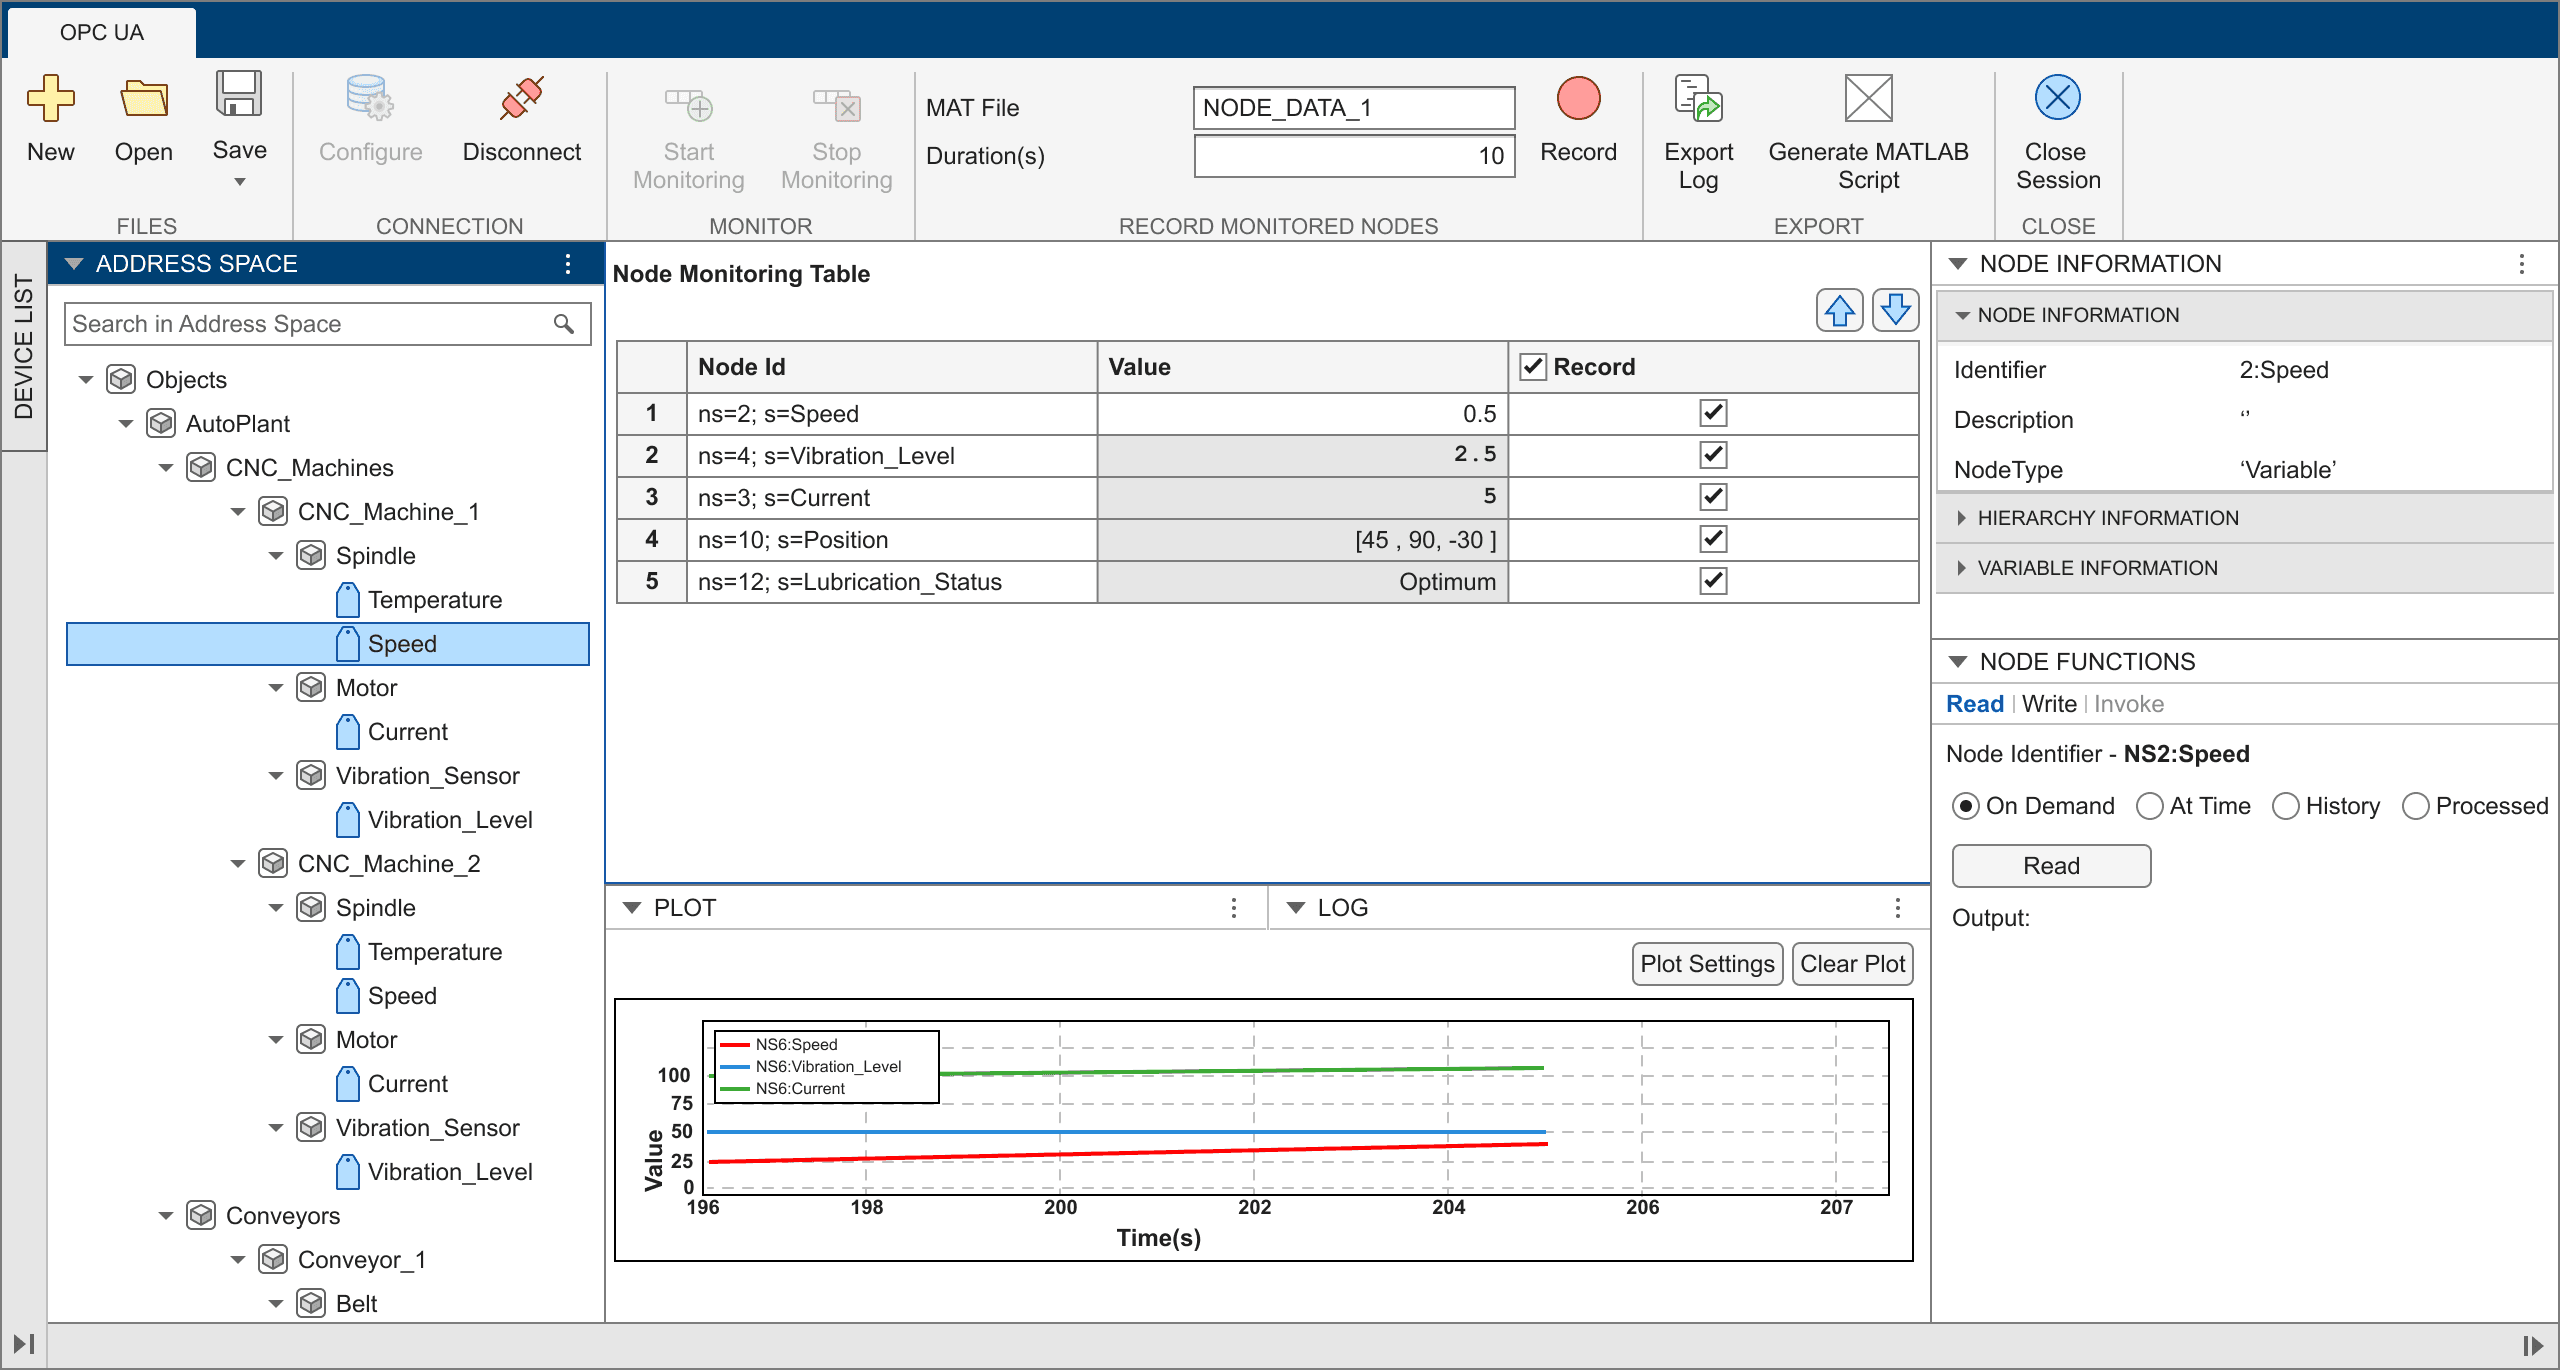2560x1370 pixels.
Task: Collapse the CNC_Machines tree node
Action: click(x=166, y=468)
